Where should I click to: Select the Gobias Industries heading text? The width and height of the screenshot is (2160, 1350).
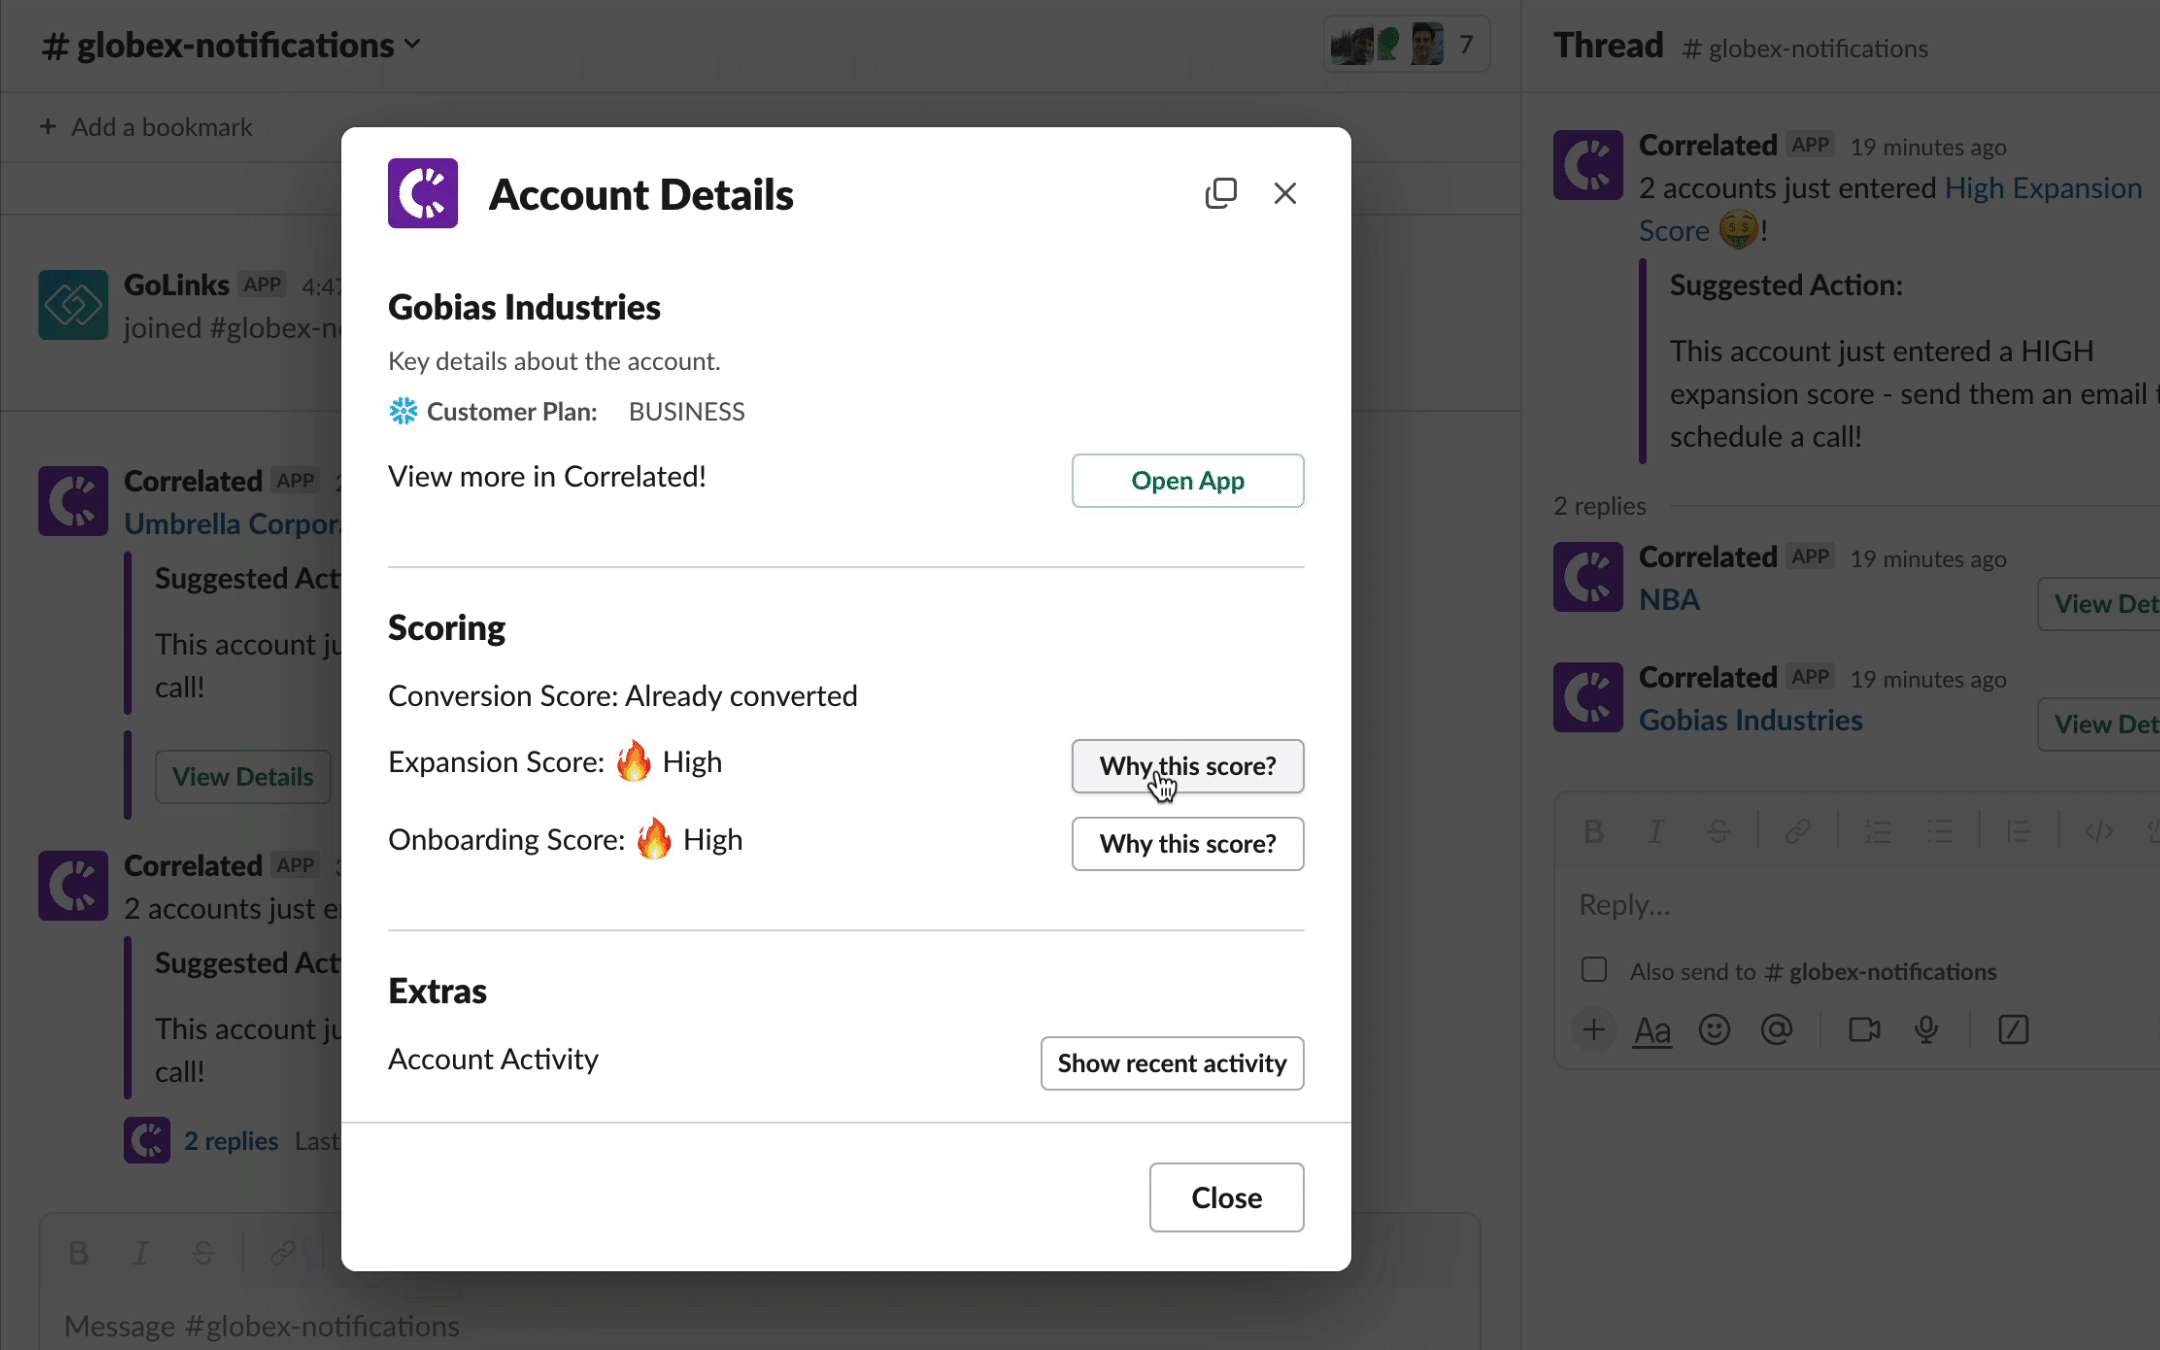pos(524,307)
